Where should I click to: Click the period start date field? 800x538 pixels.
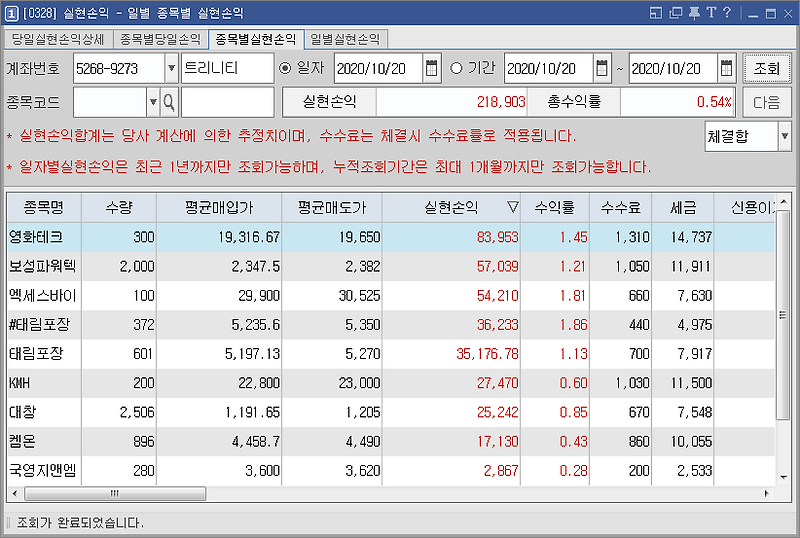(x=549, y=68)
